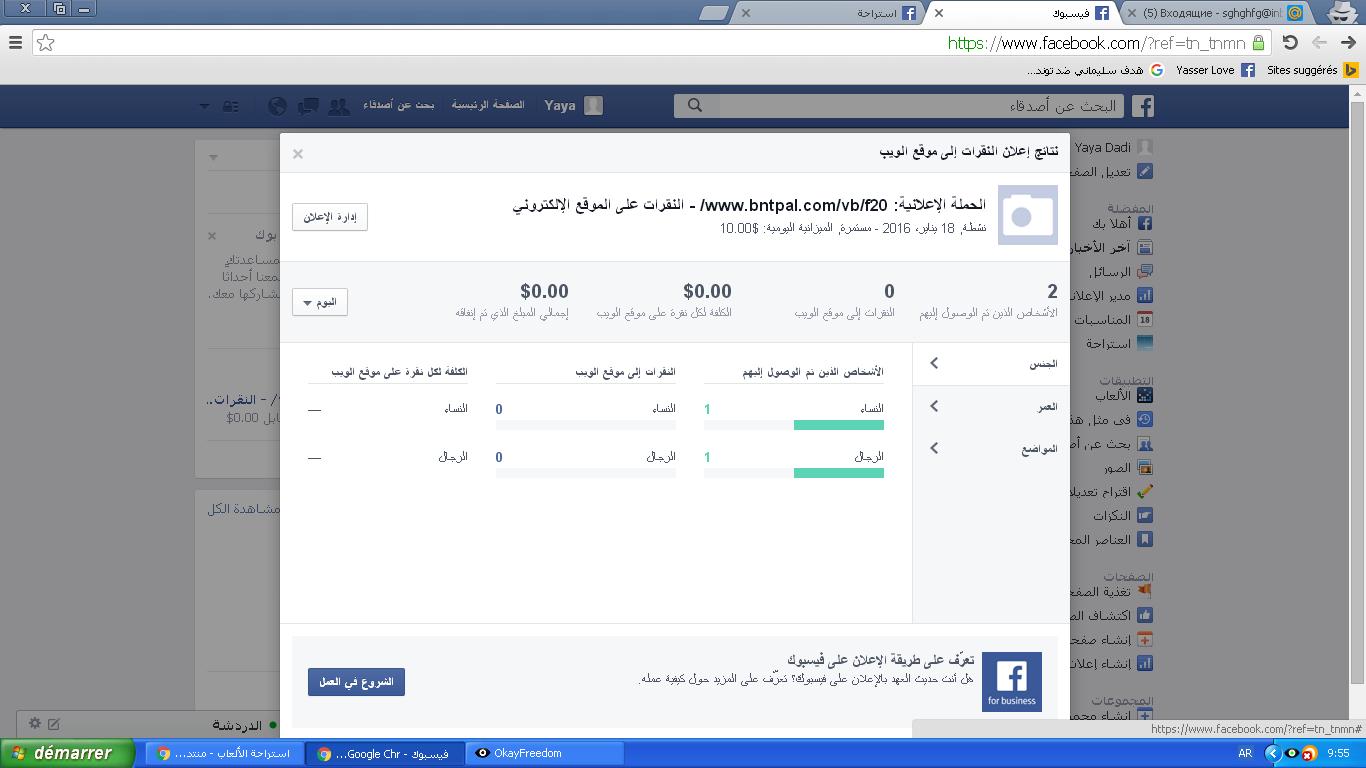Viewport: 1366px width, 768px height.
Task: Open النكزات pokes in sidebar
Action: [1122, 515]
